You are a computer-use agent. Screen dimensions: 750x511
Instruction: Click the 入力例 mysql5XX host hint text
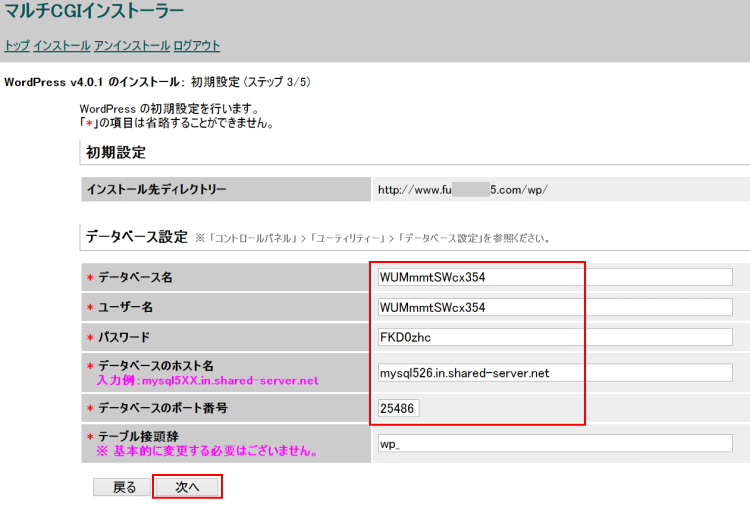pyautogui.click(x=208, y=381)
